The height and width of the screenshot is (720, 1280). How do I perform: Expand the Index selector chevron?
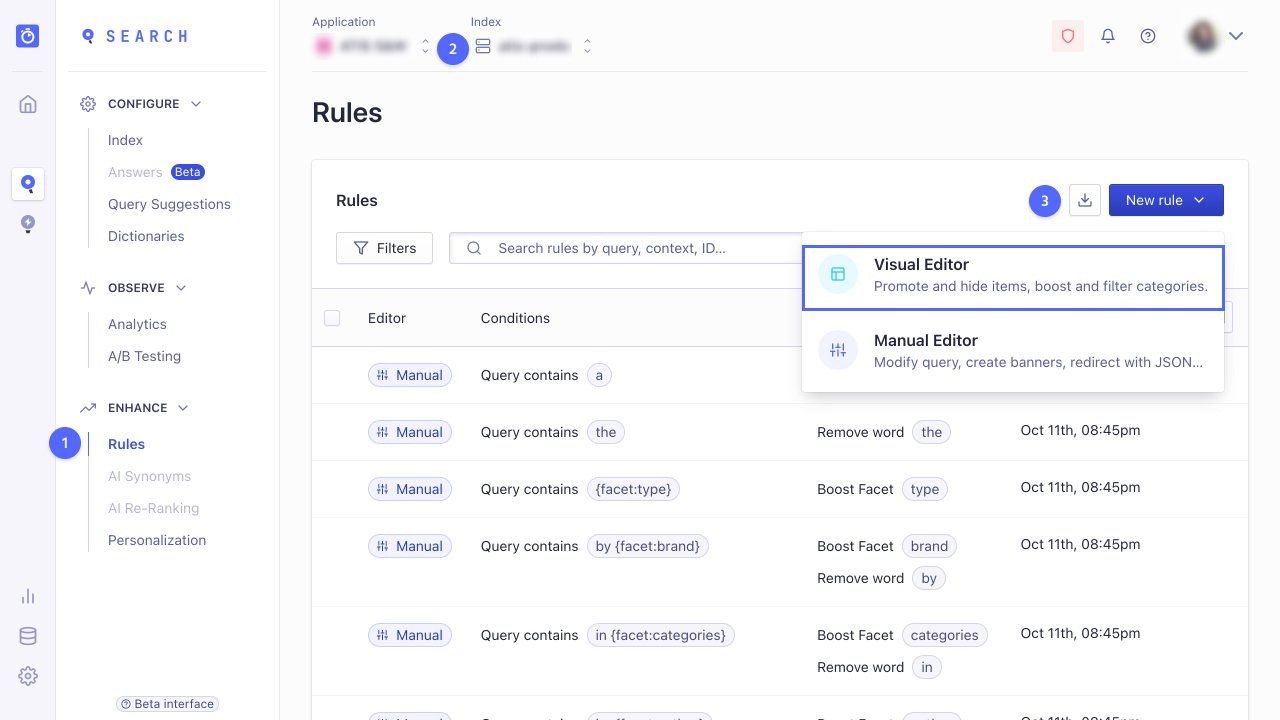coord(587,46)
